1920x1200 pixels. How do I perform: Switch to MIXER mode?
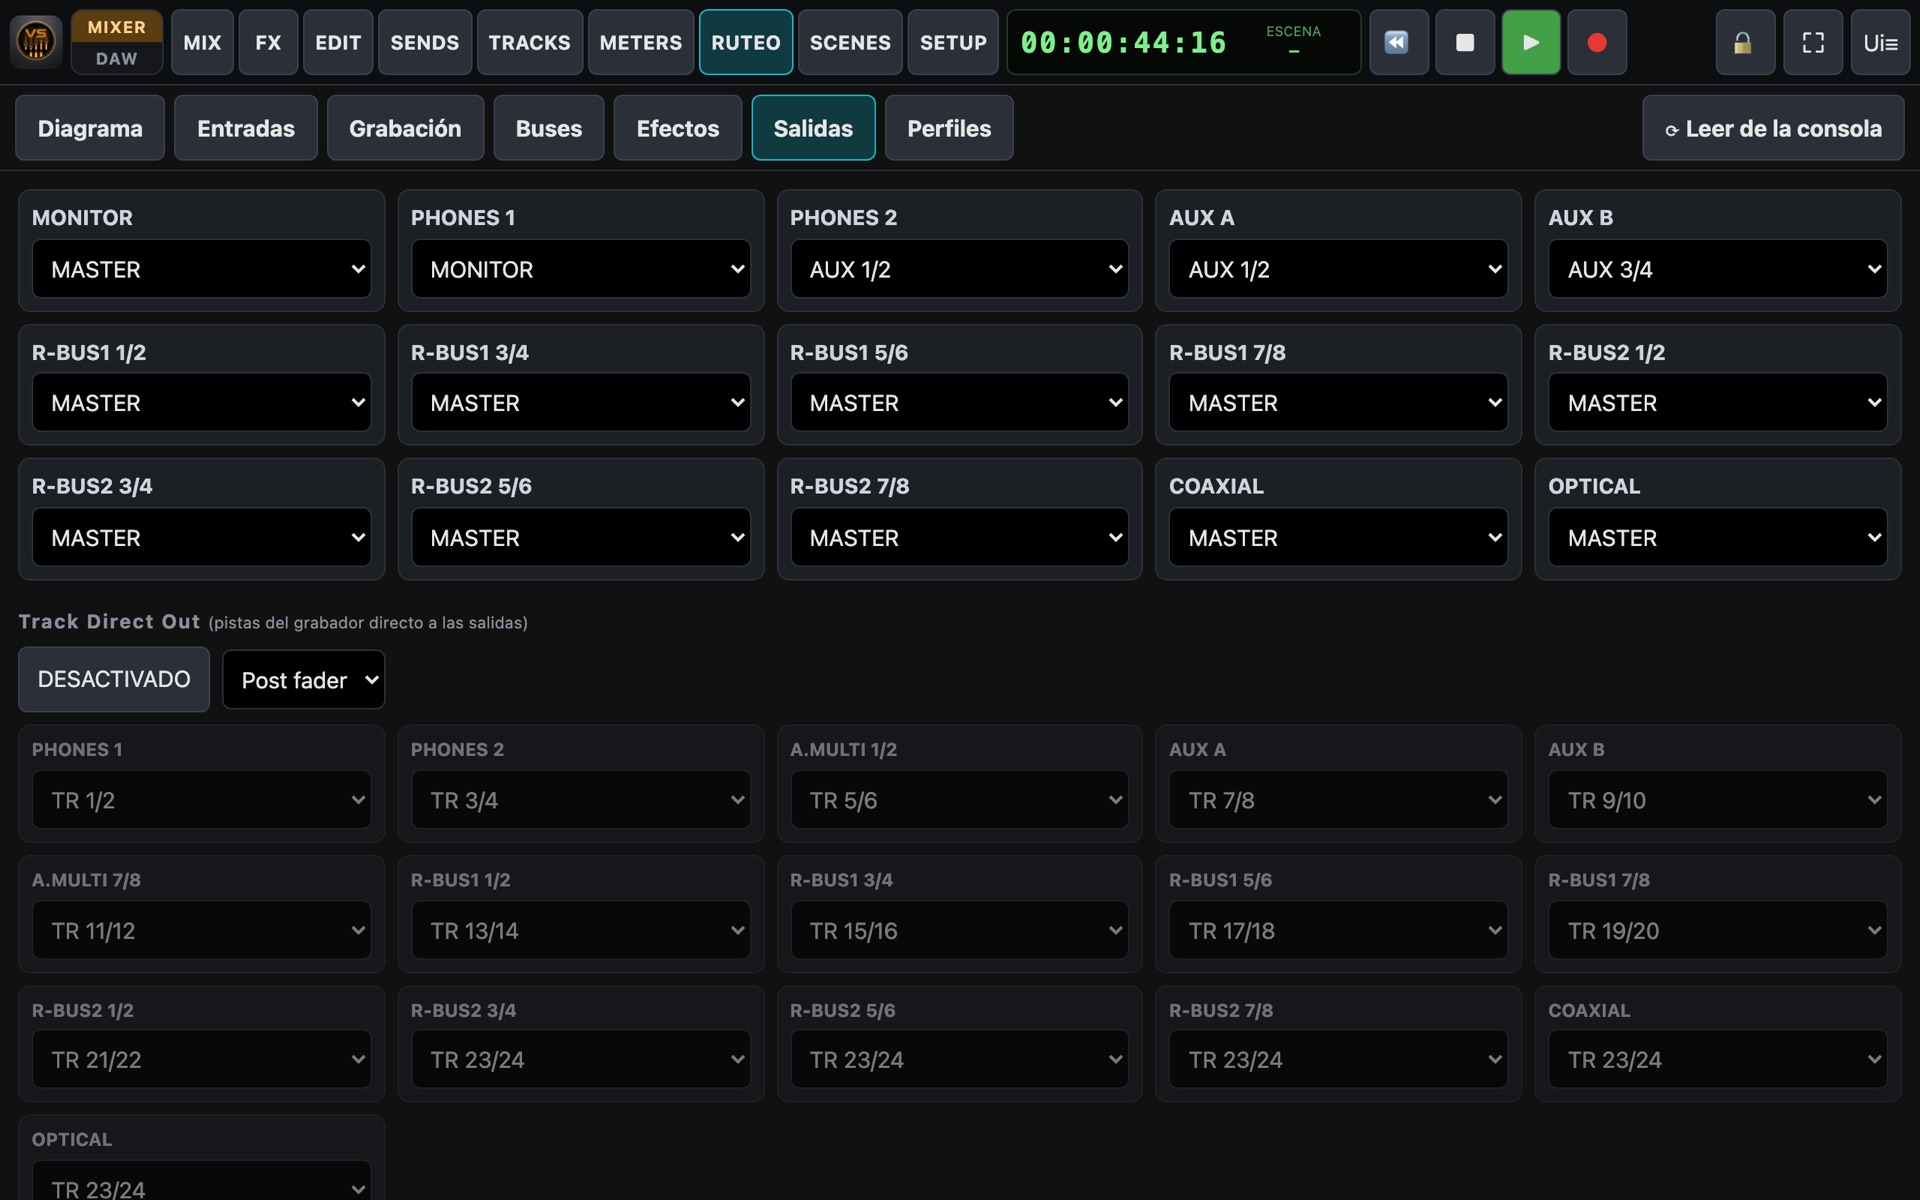116,27
